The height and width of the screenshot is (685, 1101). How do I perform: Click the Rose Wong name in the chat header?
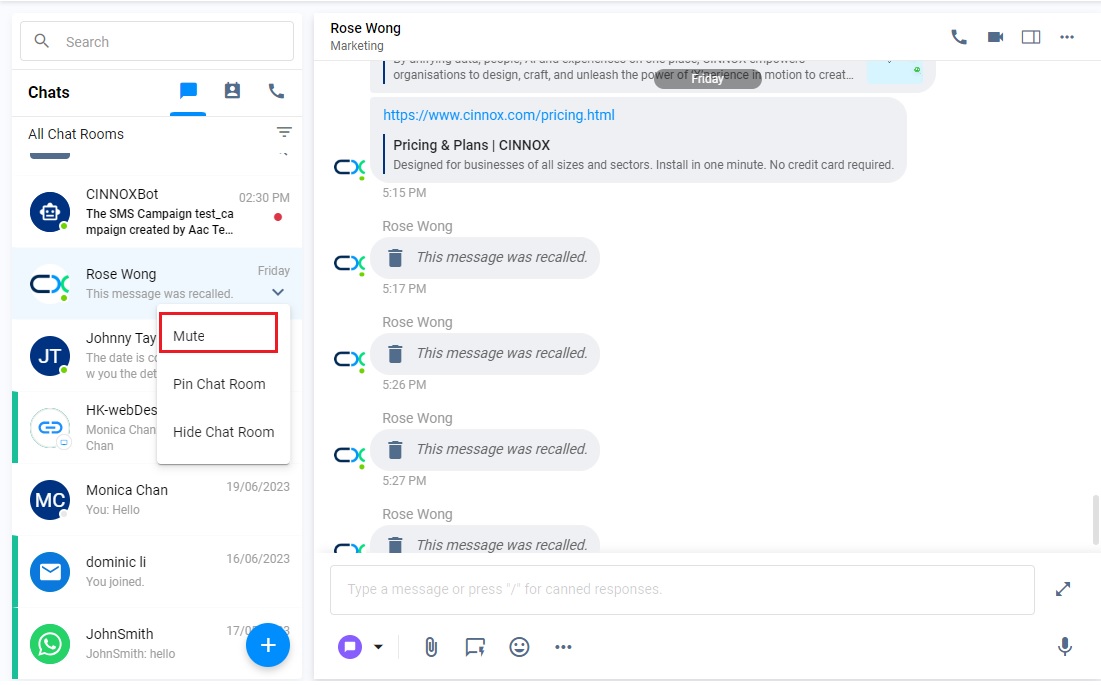(x=365, y=28)
